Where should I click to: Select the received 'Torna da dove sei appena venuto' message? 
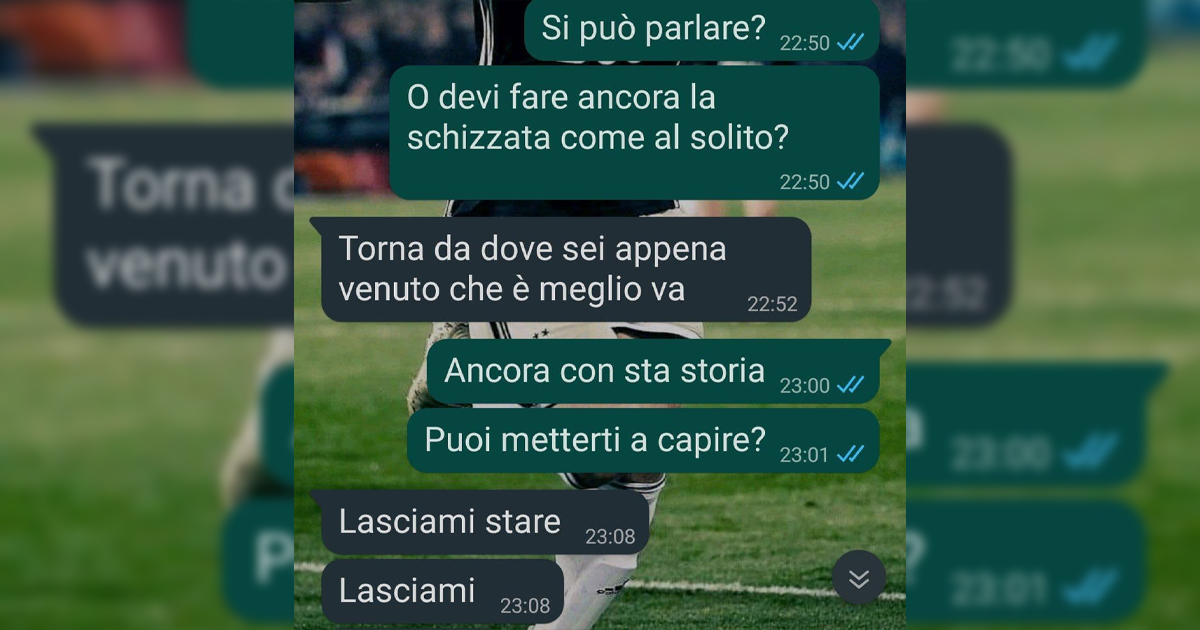(x=561, y=269)
